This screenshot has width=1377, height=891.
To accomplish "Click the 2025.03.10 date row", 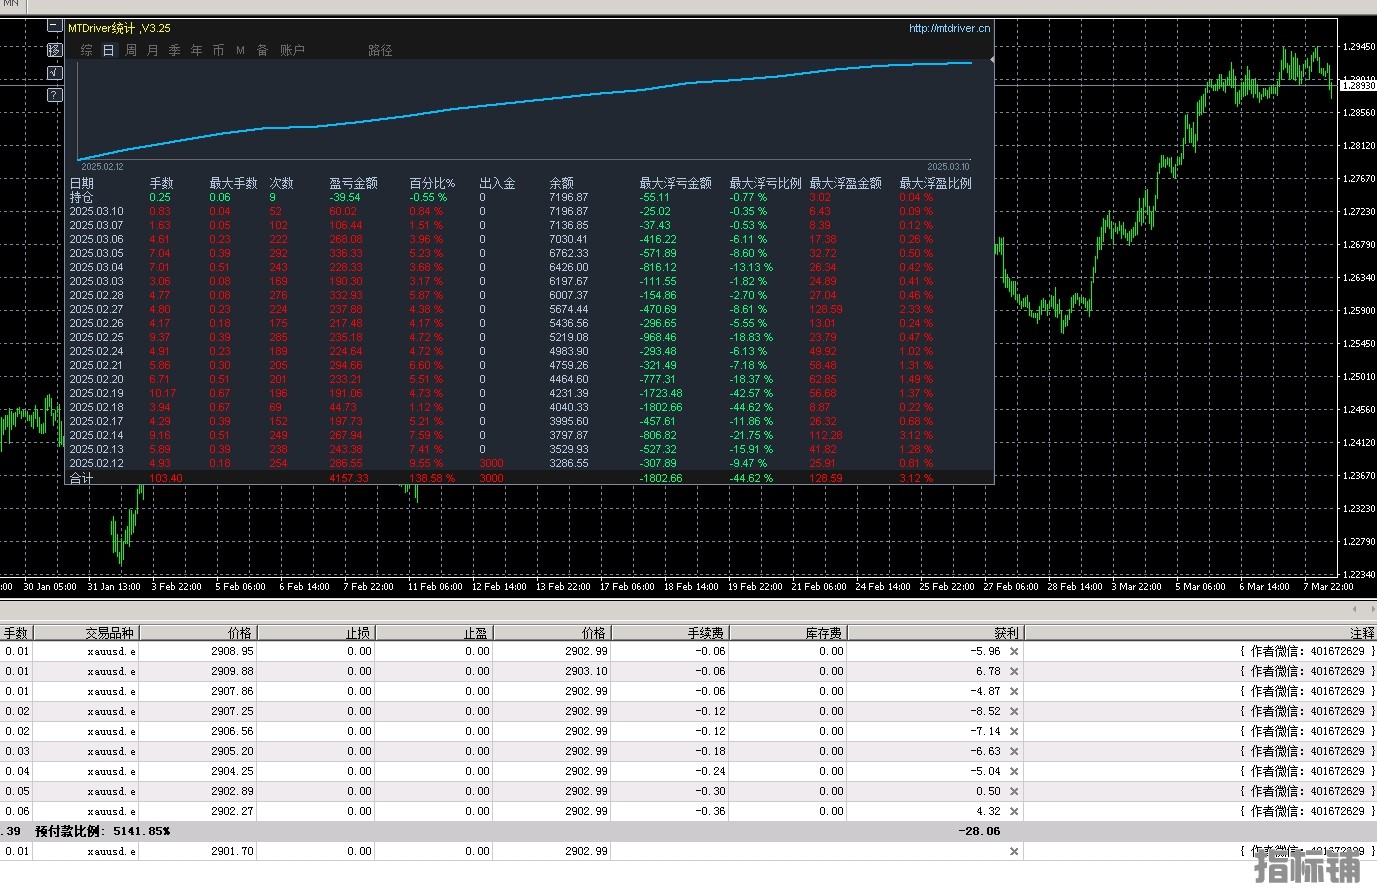I will pyautogui.click(x=97, y=211).
